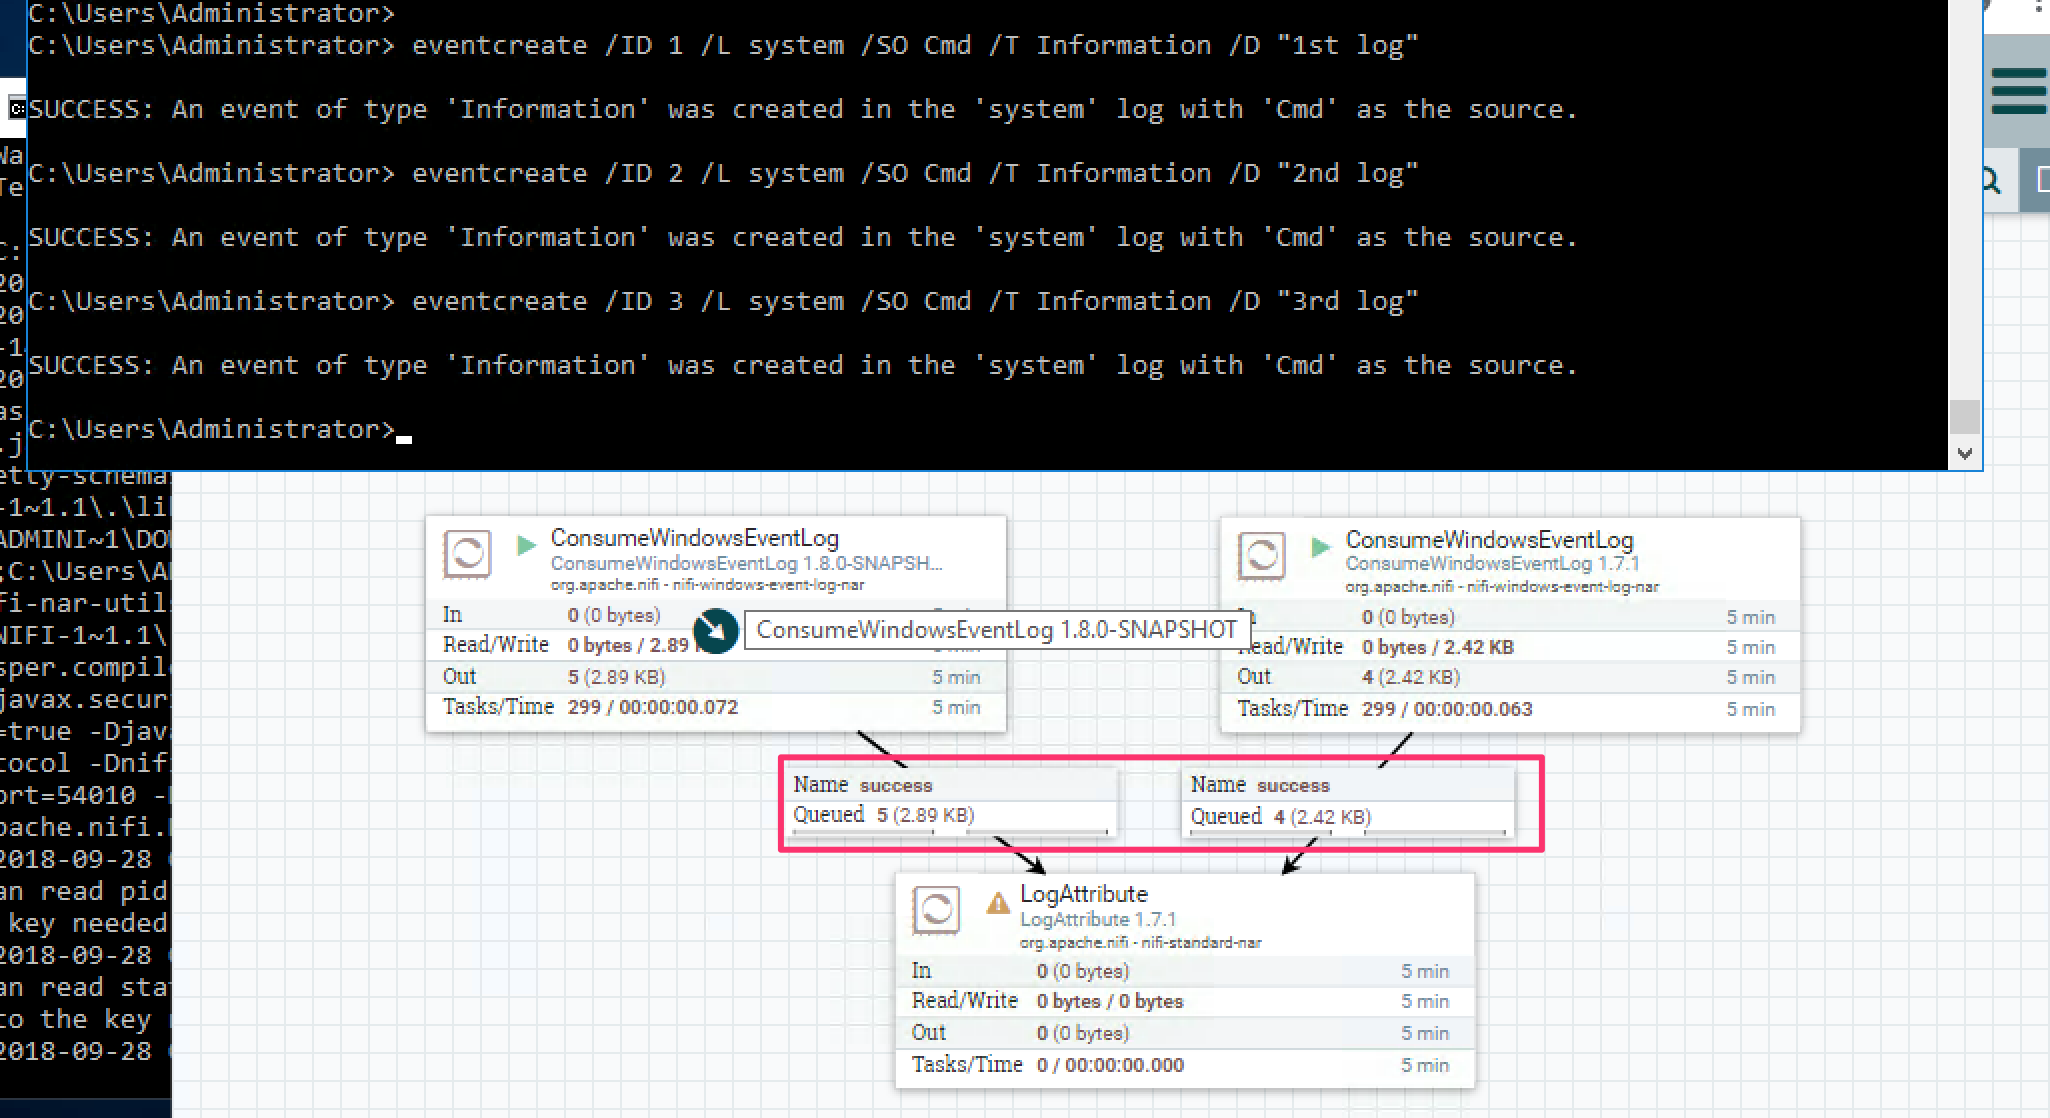Click running status arrow on left ConsumeWindowsEventLog
The image size is (2050, 1118).
click(525, 545)
